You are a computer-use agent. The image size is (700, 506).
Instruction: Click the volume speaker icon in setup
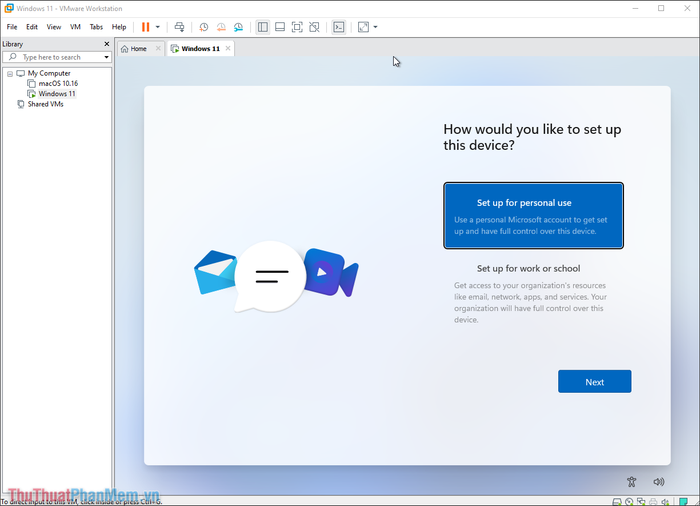[x=658, y=482]
